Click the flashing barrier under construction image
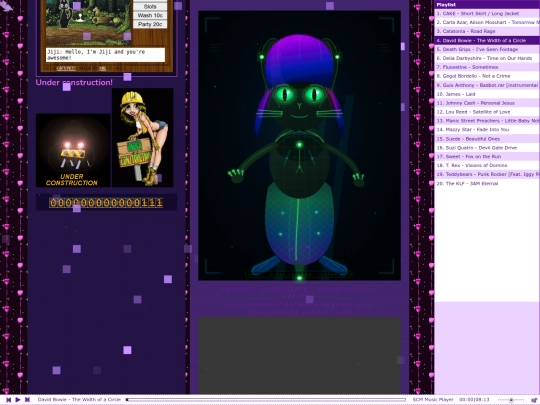Viewport: 540px width, 405px height. 73,150
